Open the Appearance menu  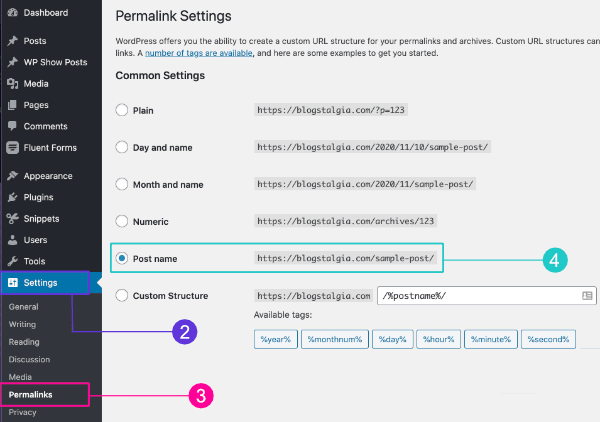click(x=48, y=176)
